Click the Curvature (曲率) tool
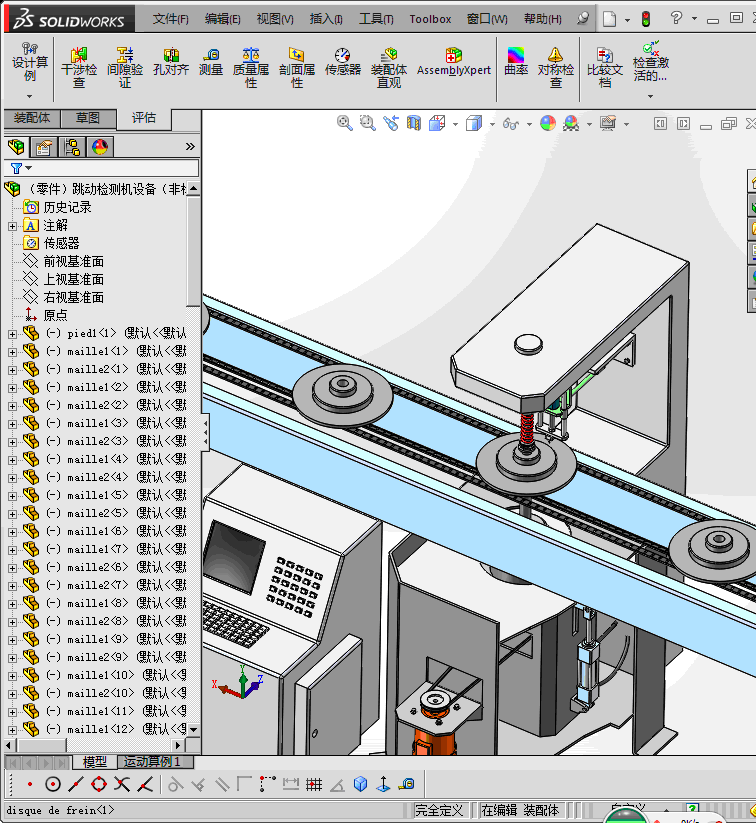Viewport: 756px width, 823px height. coord(516,62)
